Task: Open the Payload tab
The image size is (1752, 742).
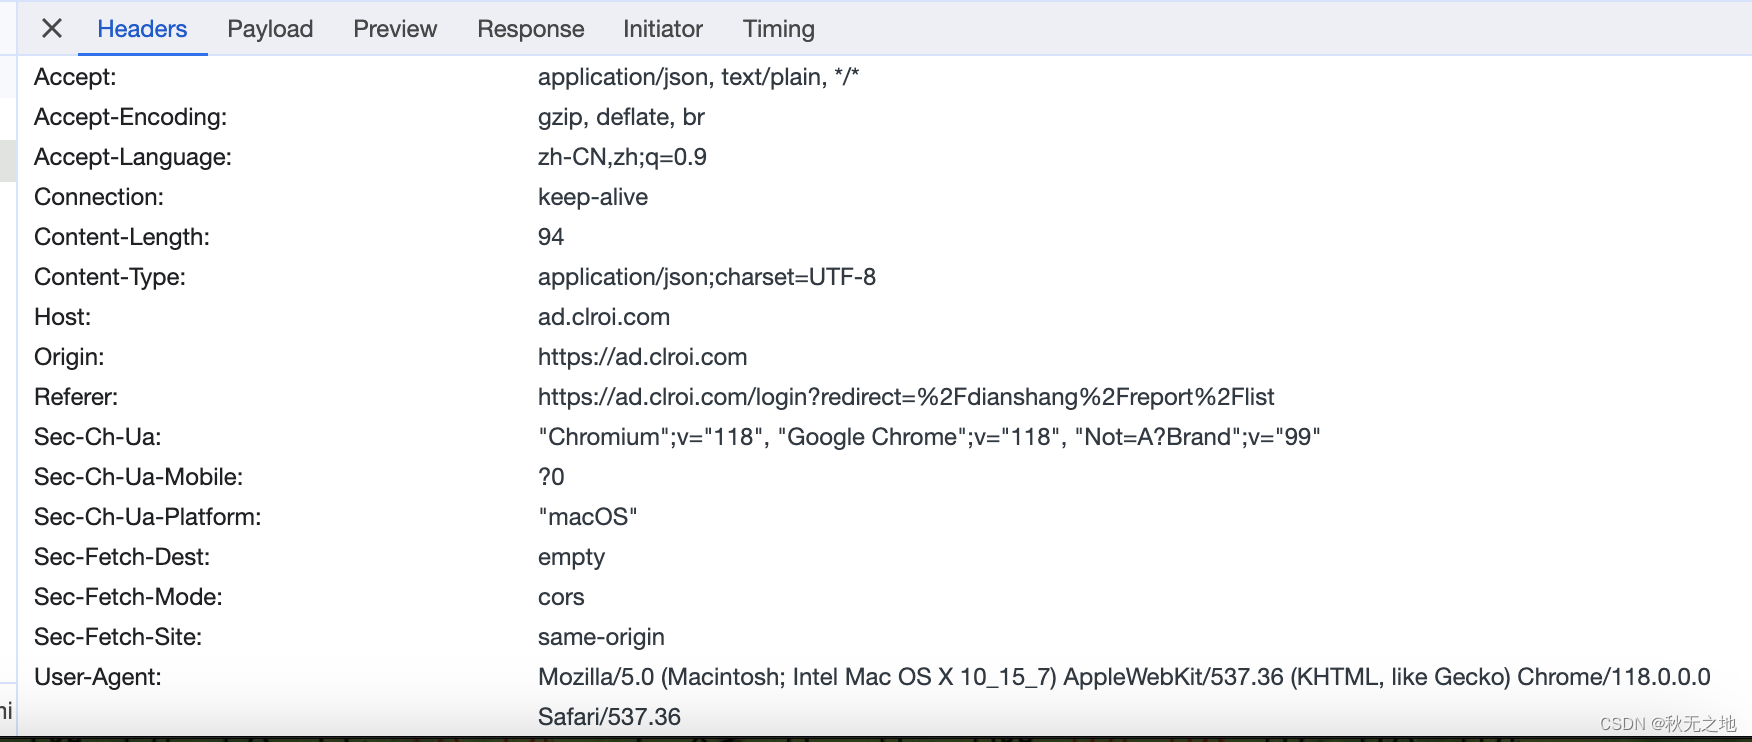Action: (x=270, y=29)
